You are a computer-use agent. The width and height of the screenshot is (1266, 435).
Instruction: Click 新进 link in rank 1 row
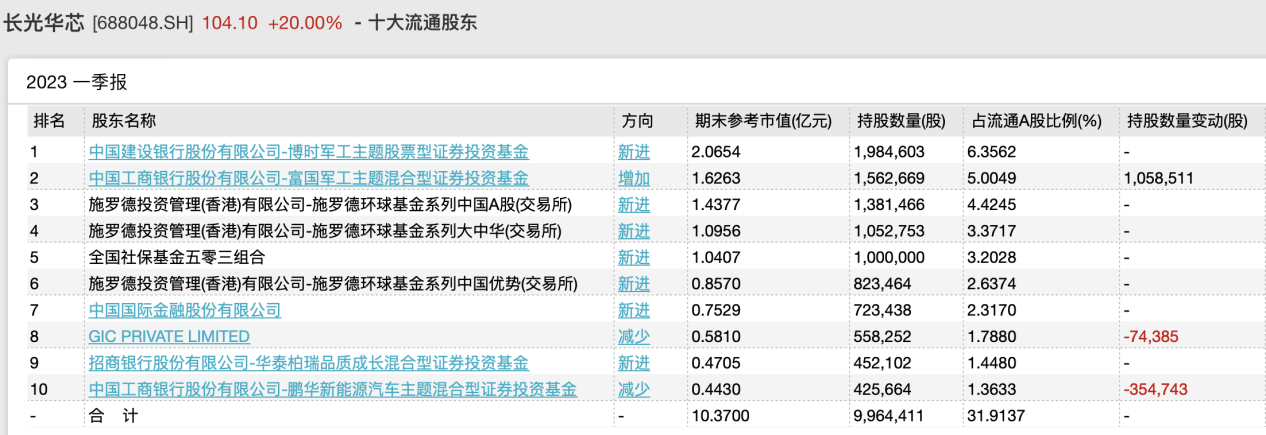634,152
